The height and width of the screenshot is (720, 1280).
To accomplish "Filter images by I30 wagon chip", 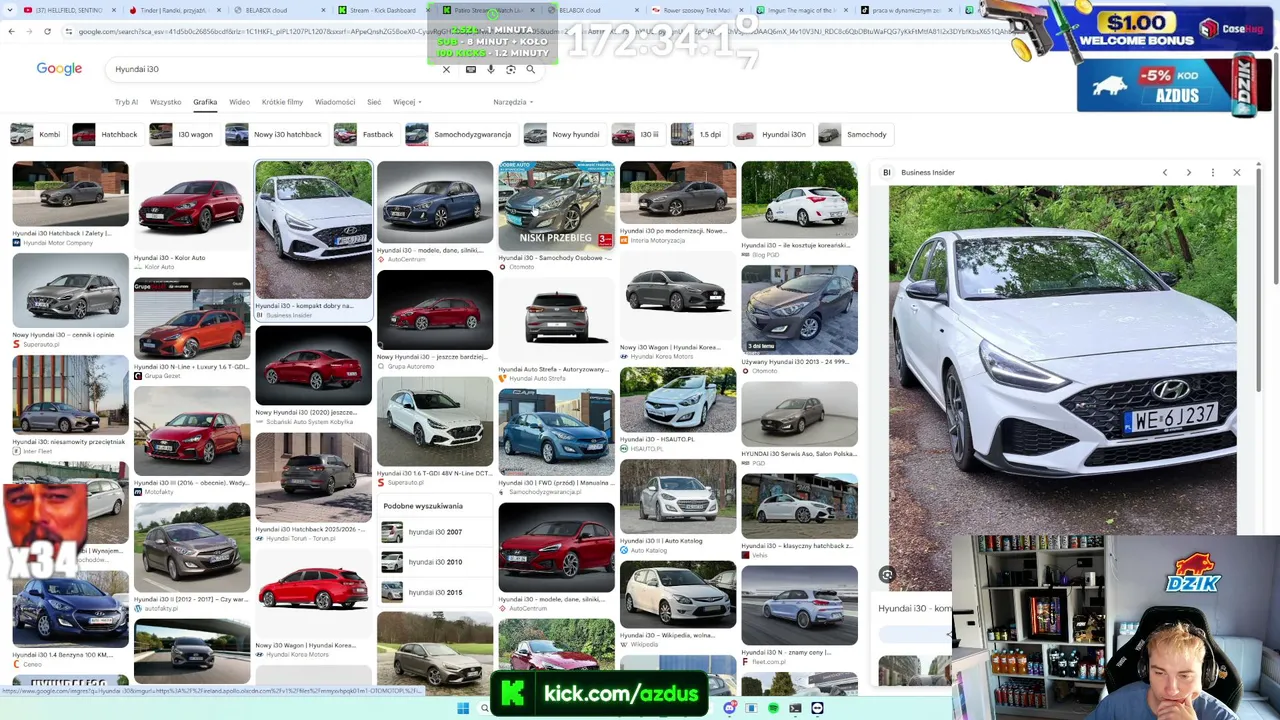I will pos(183,134).
